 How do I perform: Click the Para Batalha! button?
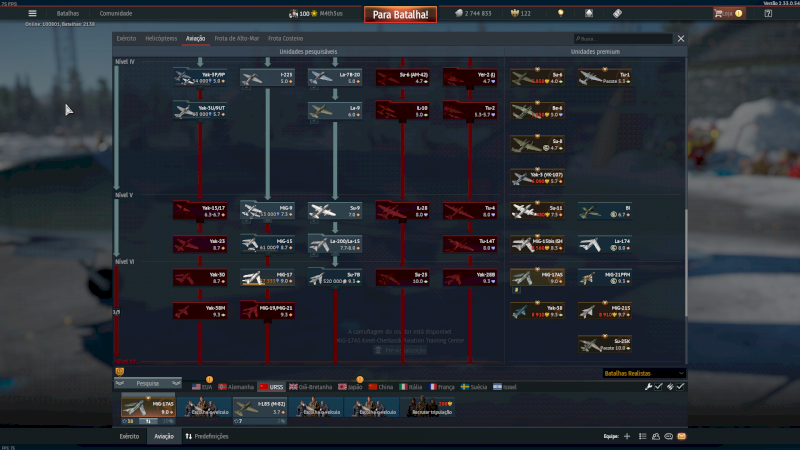[x=400, y=14]
